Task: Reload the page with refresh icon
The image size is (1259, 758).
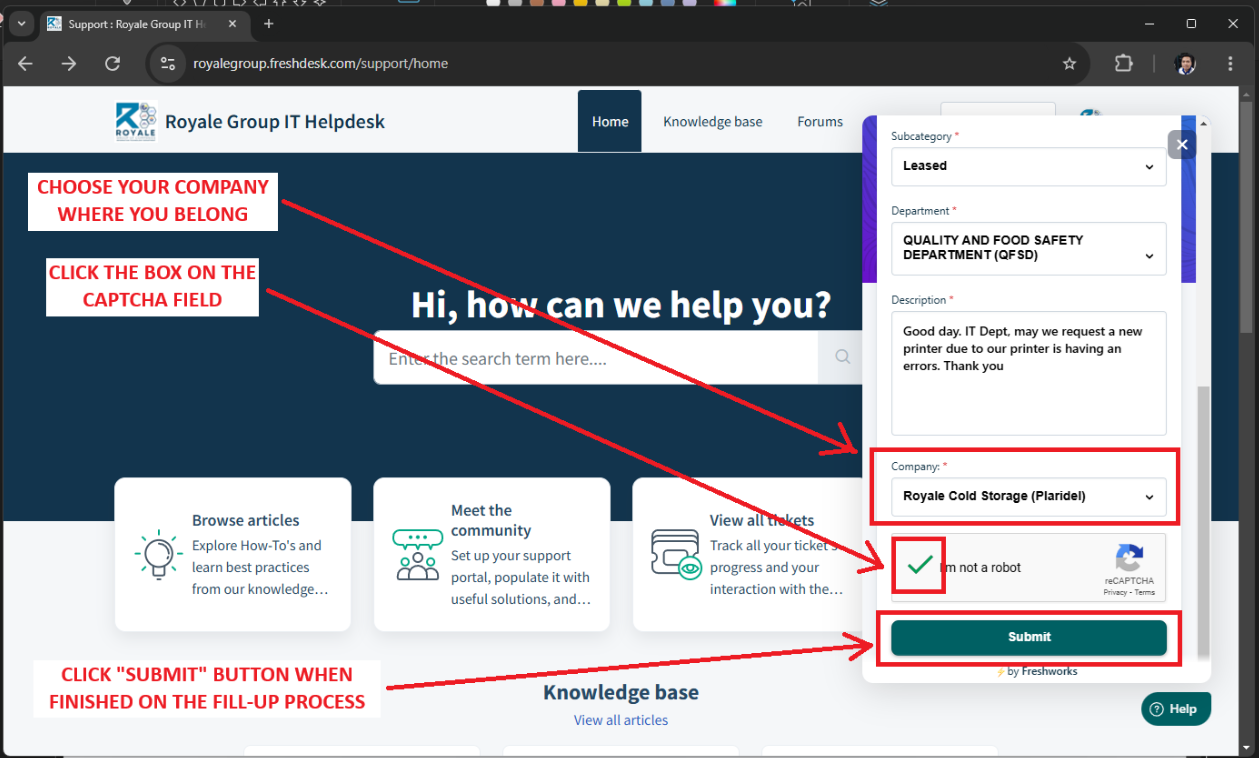Action: pyautogui.click(x=113, y=63)
